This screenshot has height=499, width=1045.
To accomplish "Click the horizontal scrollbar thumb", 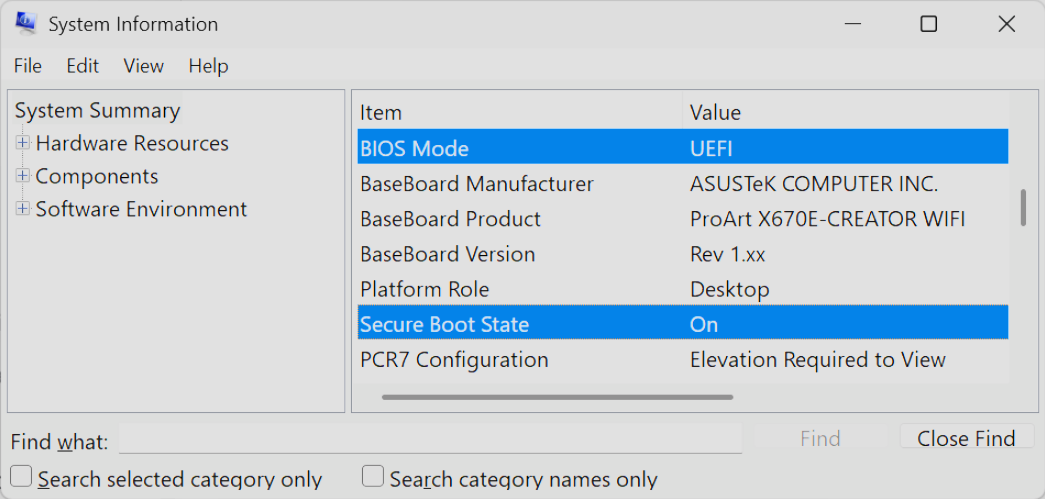I will [x=557, y=397].
